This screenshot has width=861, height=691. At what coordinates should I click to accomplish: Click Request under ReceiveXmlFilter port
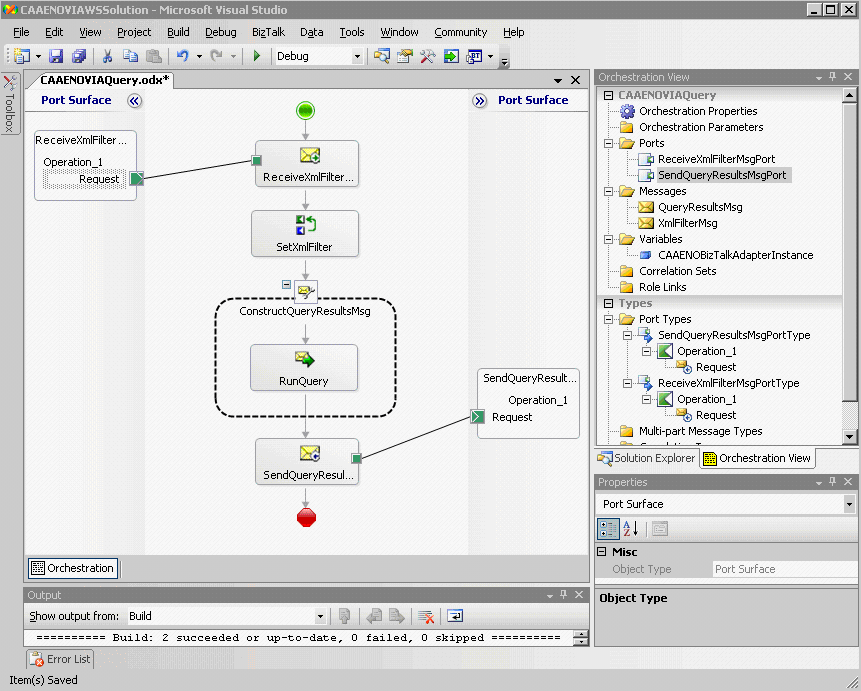pyautogui.click(x=85, y=179)
